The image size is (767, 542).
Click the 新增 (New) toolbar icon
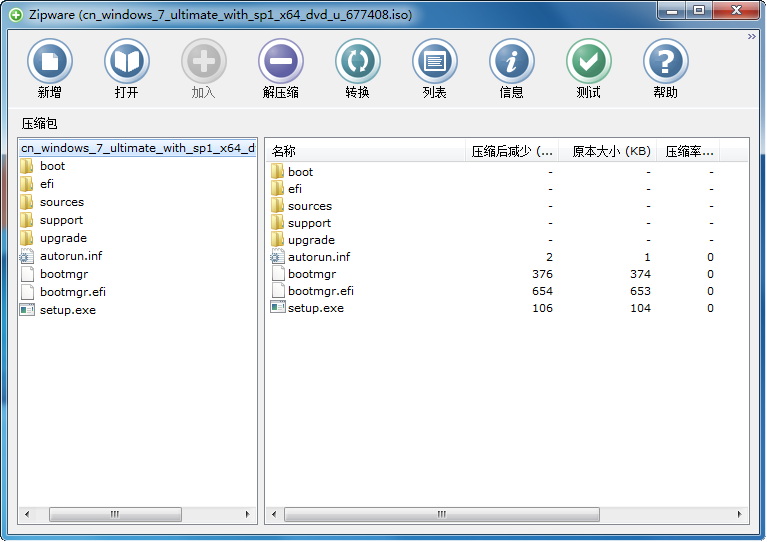50,62
